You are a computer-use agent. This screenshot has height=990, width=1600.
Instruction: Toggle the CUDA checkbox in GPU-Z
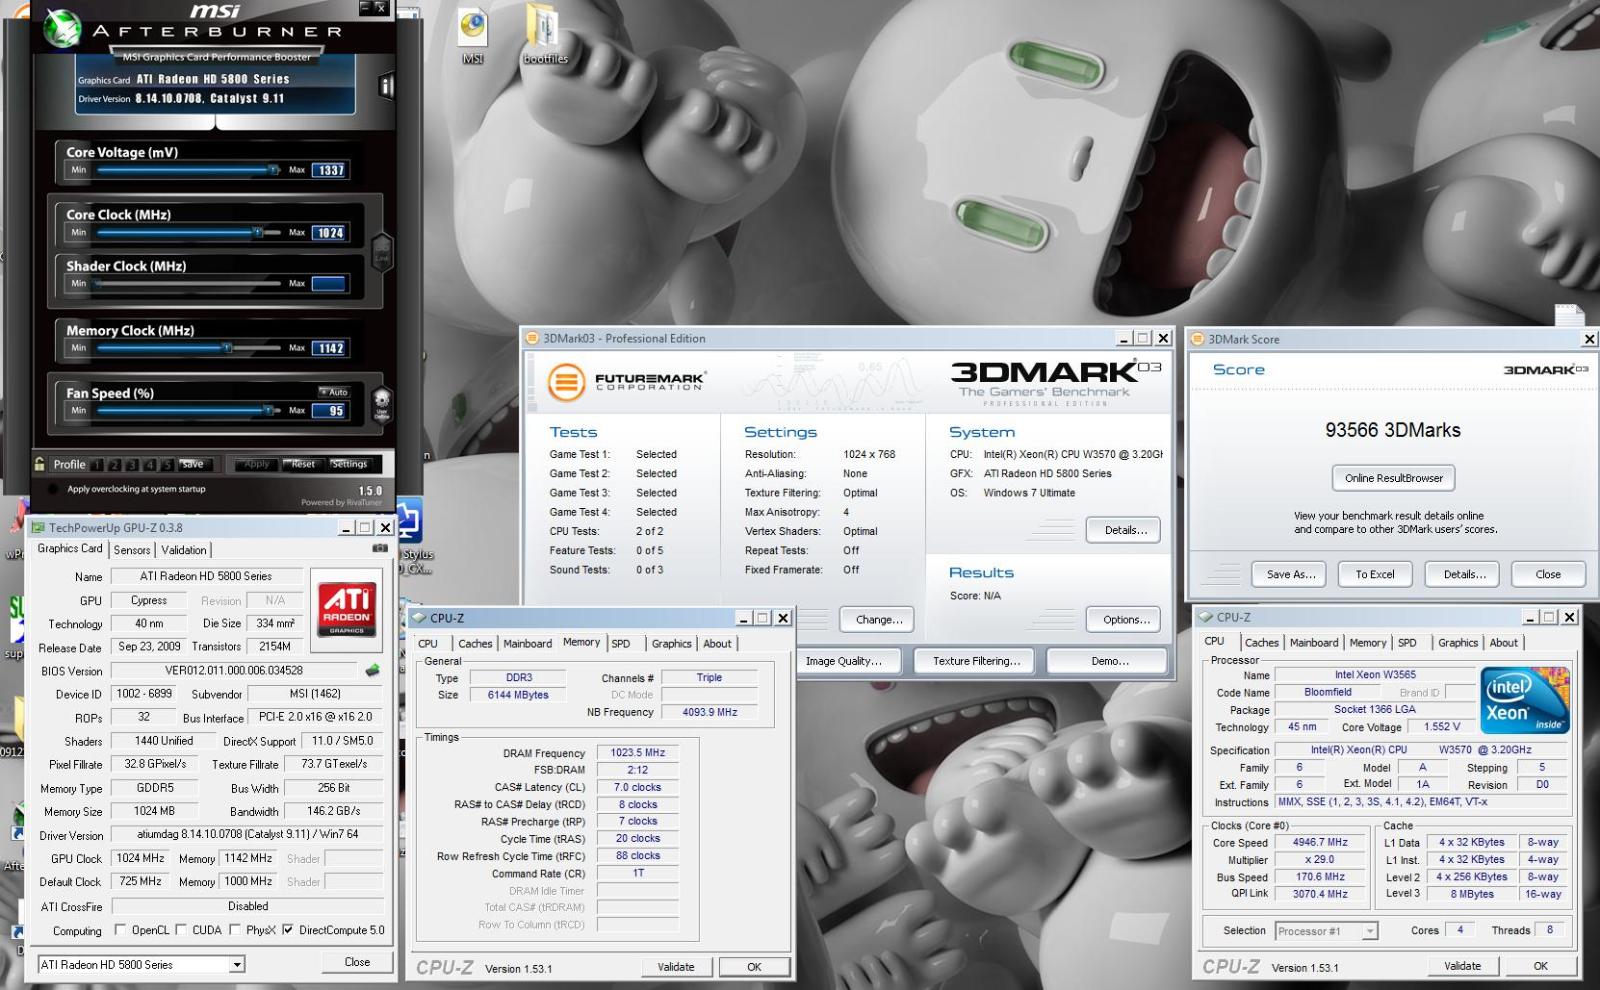tap(182, 930)
